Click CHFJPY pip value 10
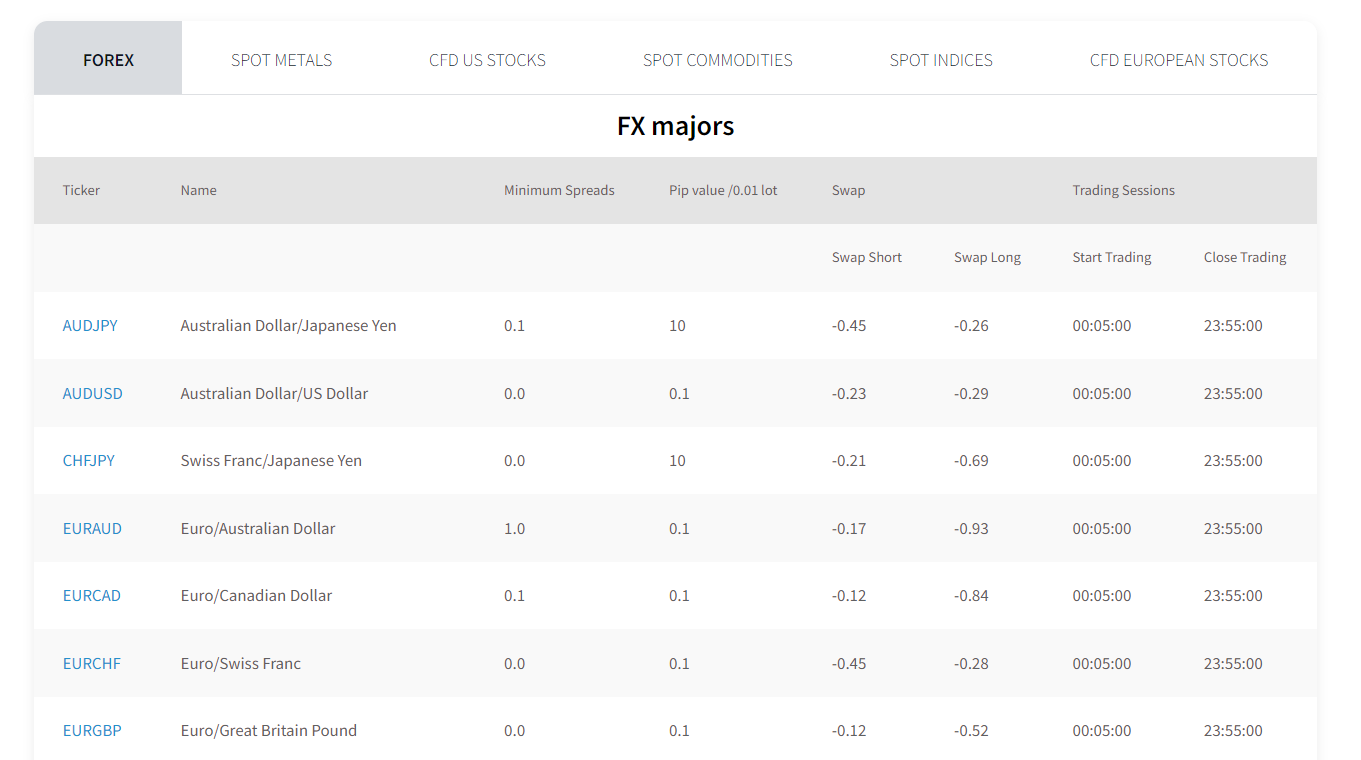The height and width of the screenshot is (760, 1361). [677, 461]
